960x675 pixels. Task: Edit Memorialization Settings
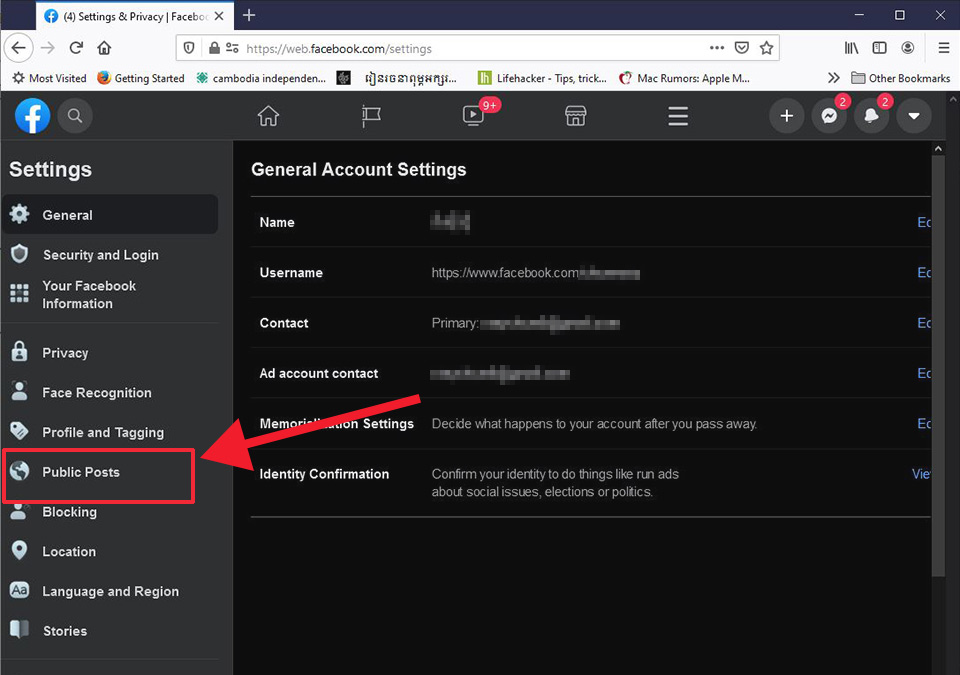923,423
